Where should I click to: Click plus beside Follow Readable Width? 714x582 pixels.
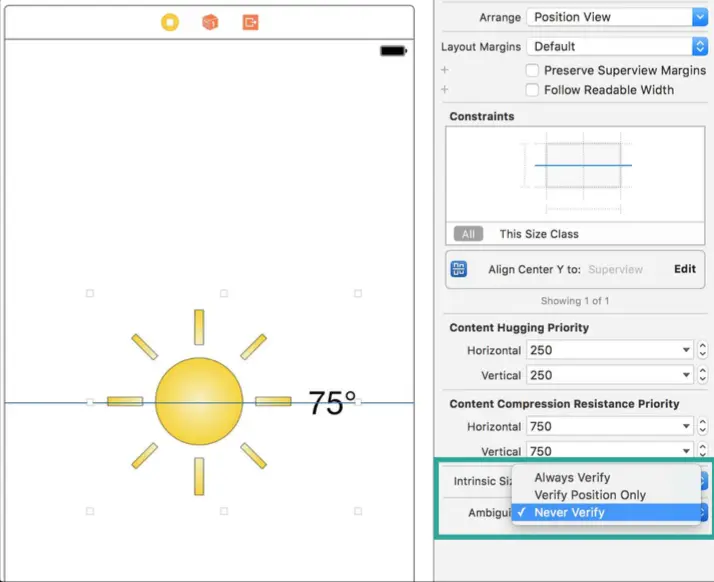pos(445,89)
